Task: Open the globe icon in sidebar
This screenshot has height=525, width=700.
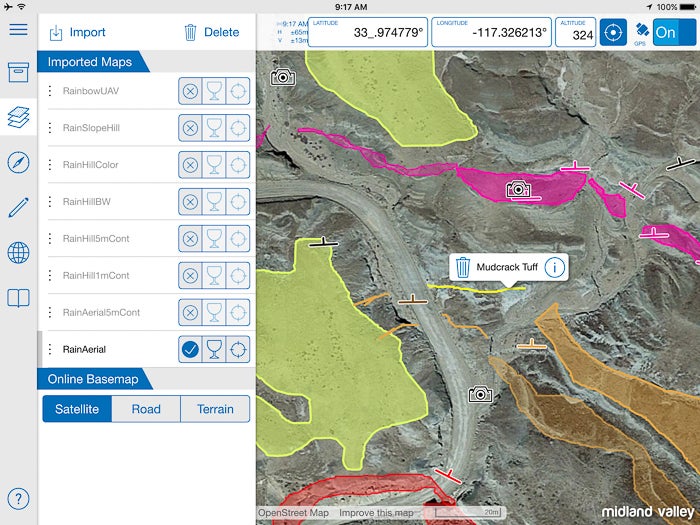Action: point(18,253)
